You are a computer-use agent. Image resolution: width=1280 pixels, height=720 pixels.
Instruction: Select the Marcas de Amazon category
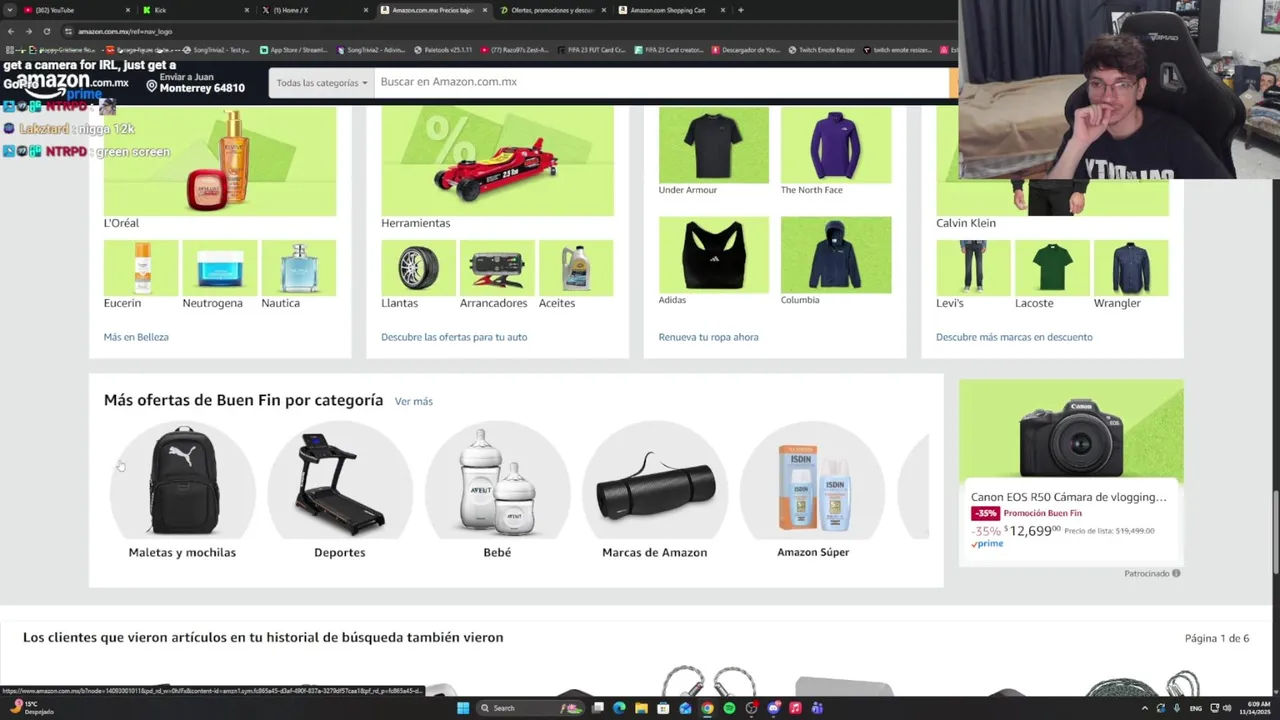click(x=655, y=490)
